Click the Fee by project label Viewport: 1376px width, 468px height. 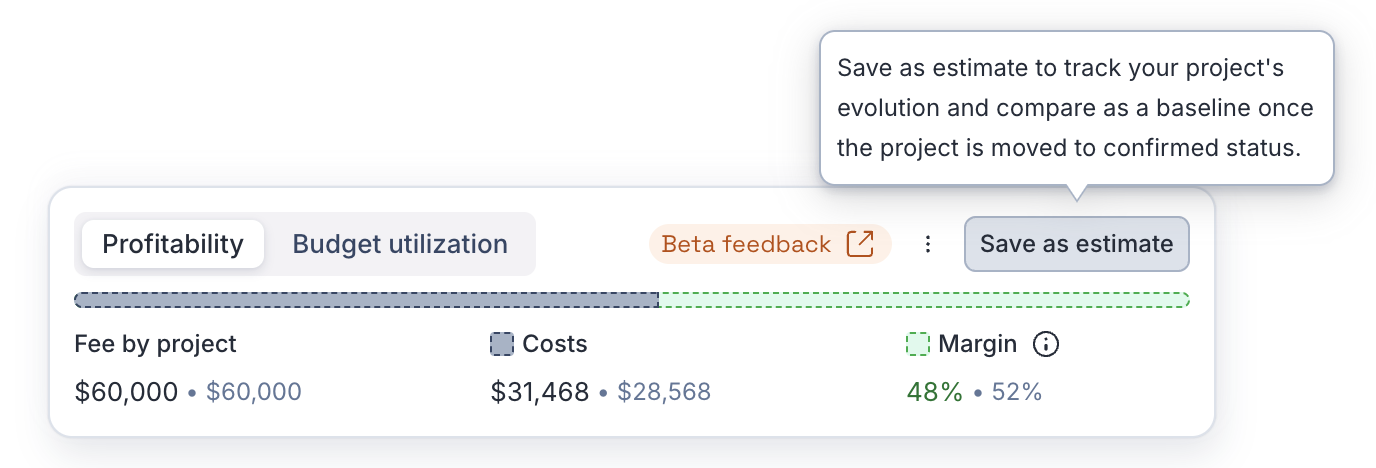point(155,345)
